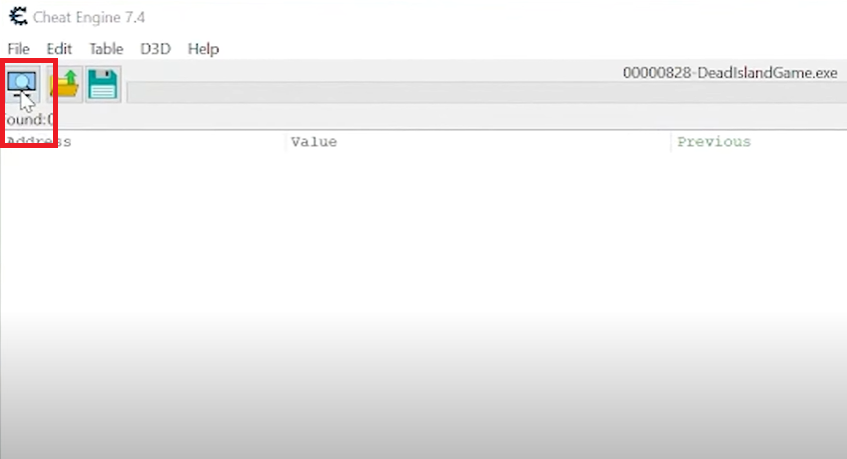Sort results by the Value column header

click(x=479, y=142)
